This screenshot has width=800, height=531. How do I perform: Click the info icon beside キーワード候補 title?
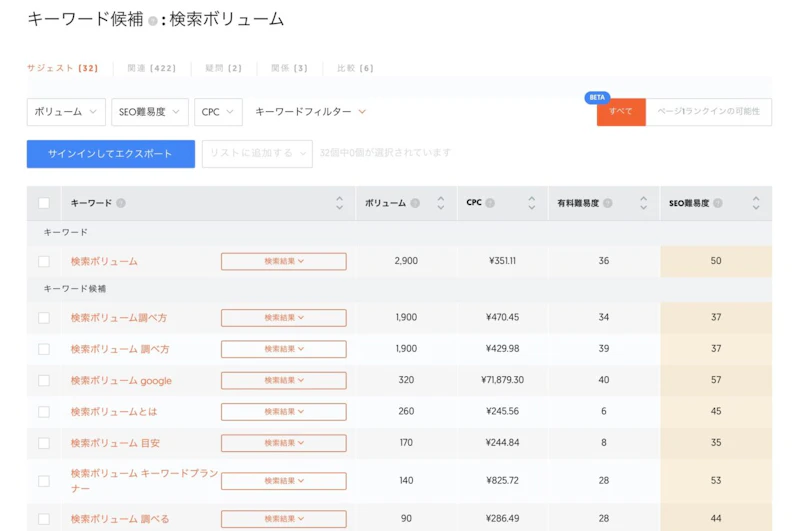coord(152,21)
